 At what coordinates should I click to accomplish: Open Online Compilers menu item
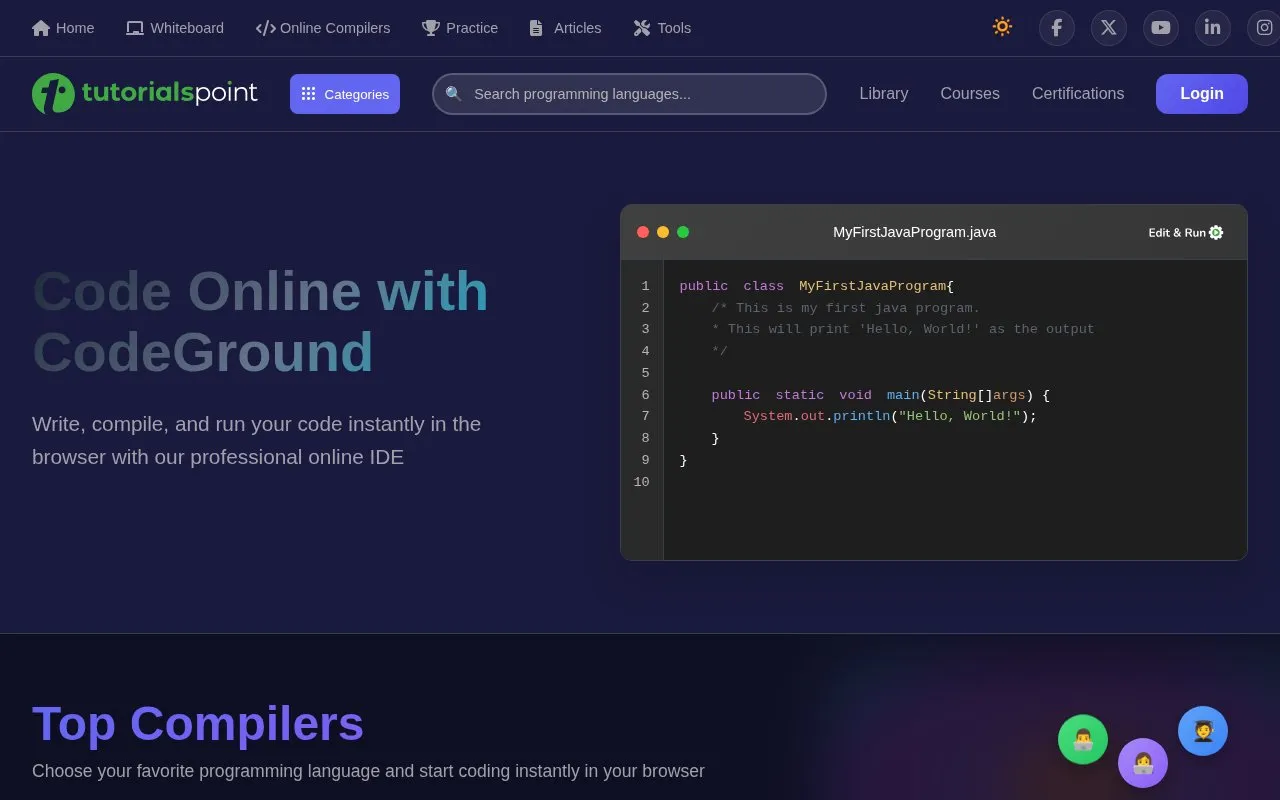click(x=323, y=28)
